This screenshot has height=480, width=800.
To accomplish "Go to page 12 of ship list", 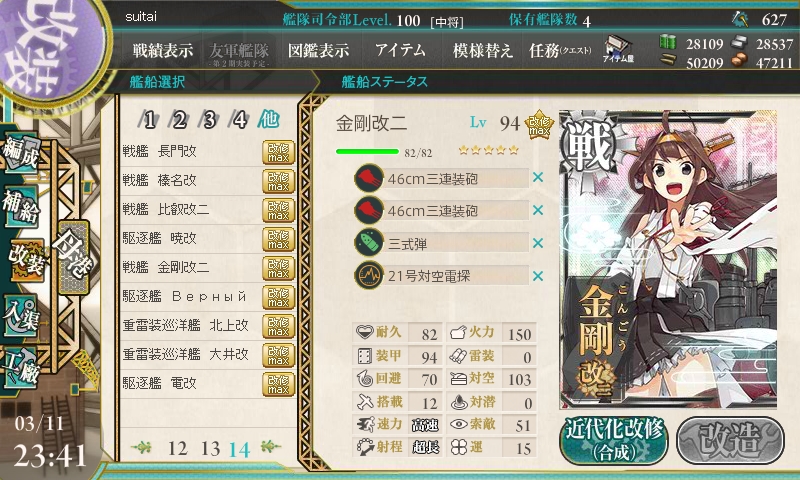I will pos(178,448).
